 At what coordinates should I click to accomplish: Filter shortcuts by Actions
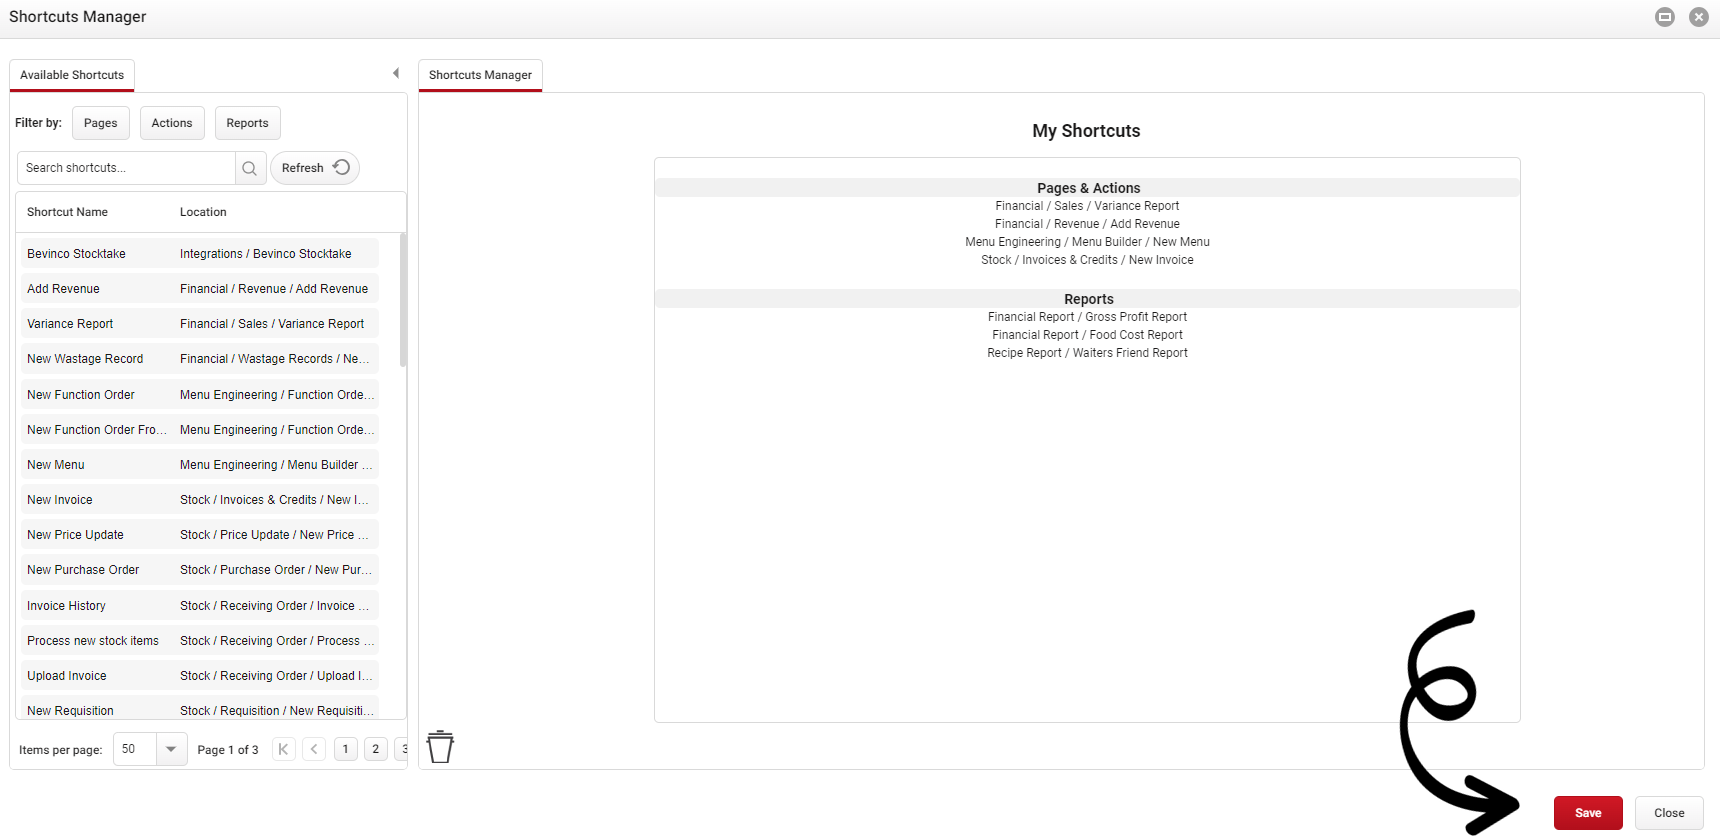[x=172, y=123]
